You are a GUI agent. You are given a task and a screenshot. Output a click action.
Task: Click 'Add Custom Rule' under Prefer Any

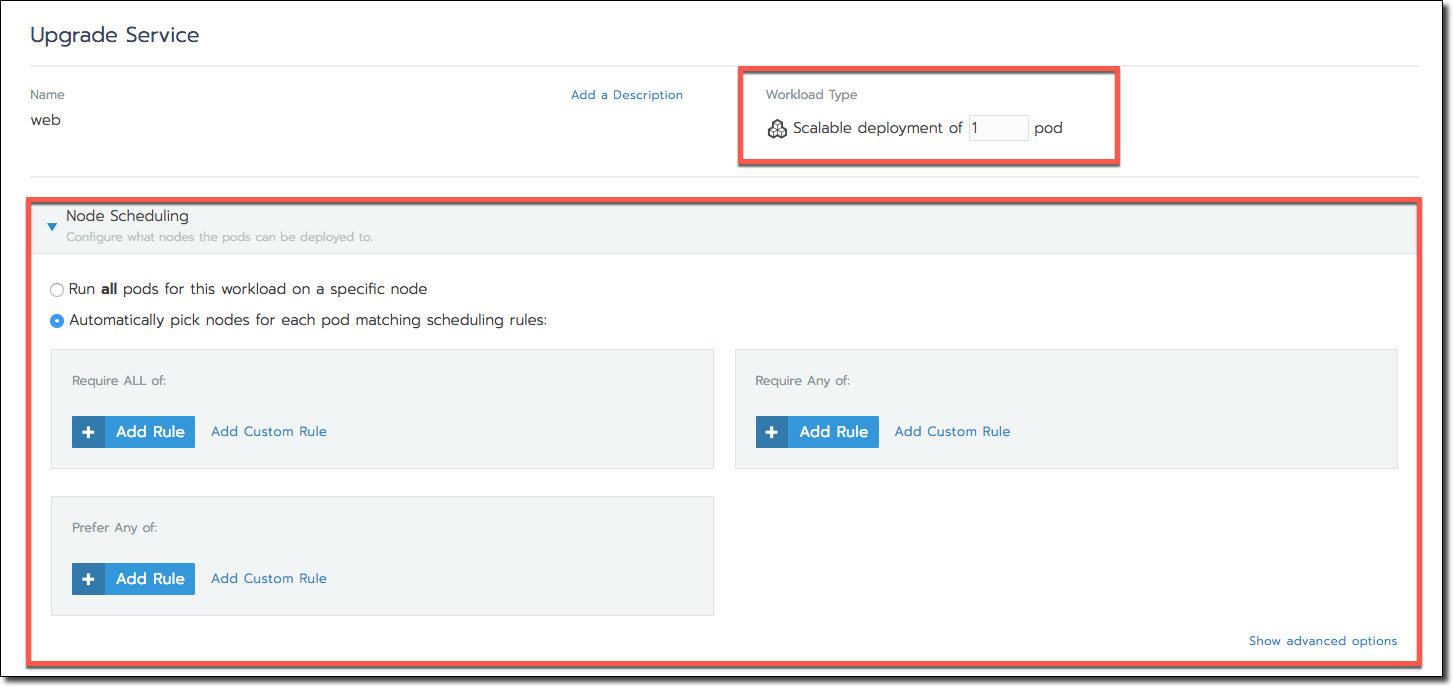click(268, 578)
